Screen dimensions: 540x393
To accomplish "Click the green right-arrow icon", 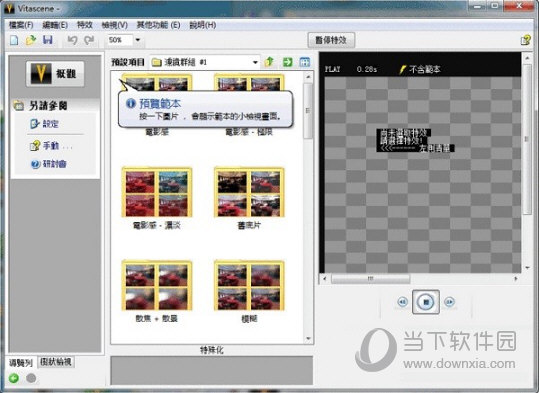I will (x=288, y=62).
